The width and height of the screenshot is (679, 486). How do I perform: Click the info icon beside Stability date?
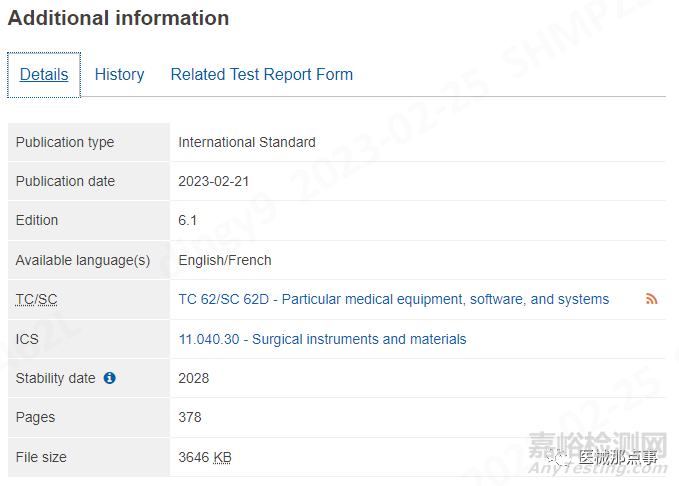click(110, 378)
